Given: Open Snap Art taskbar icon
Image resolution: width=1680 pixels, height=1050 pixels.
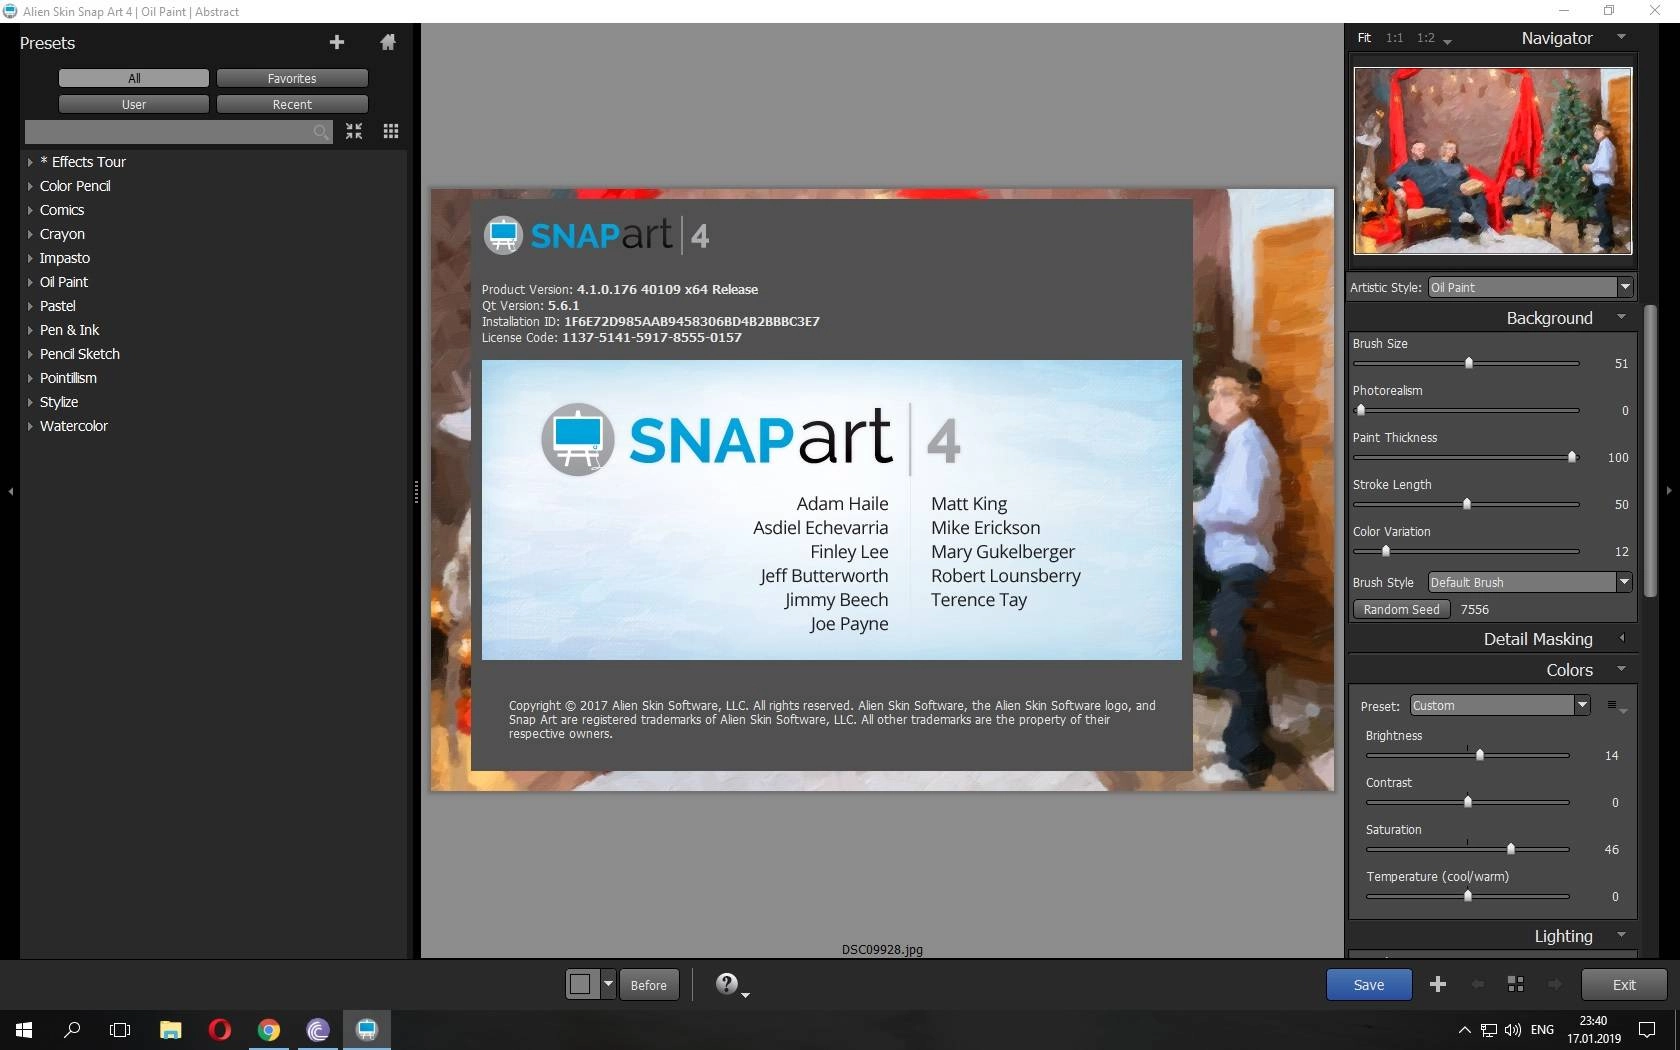Looking at the screenshot, I should pos(367,1029).
